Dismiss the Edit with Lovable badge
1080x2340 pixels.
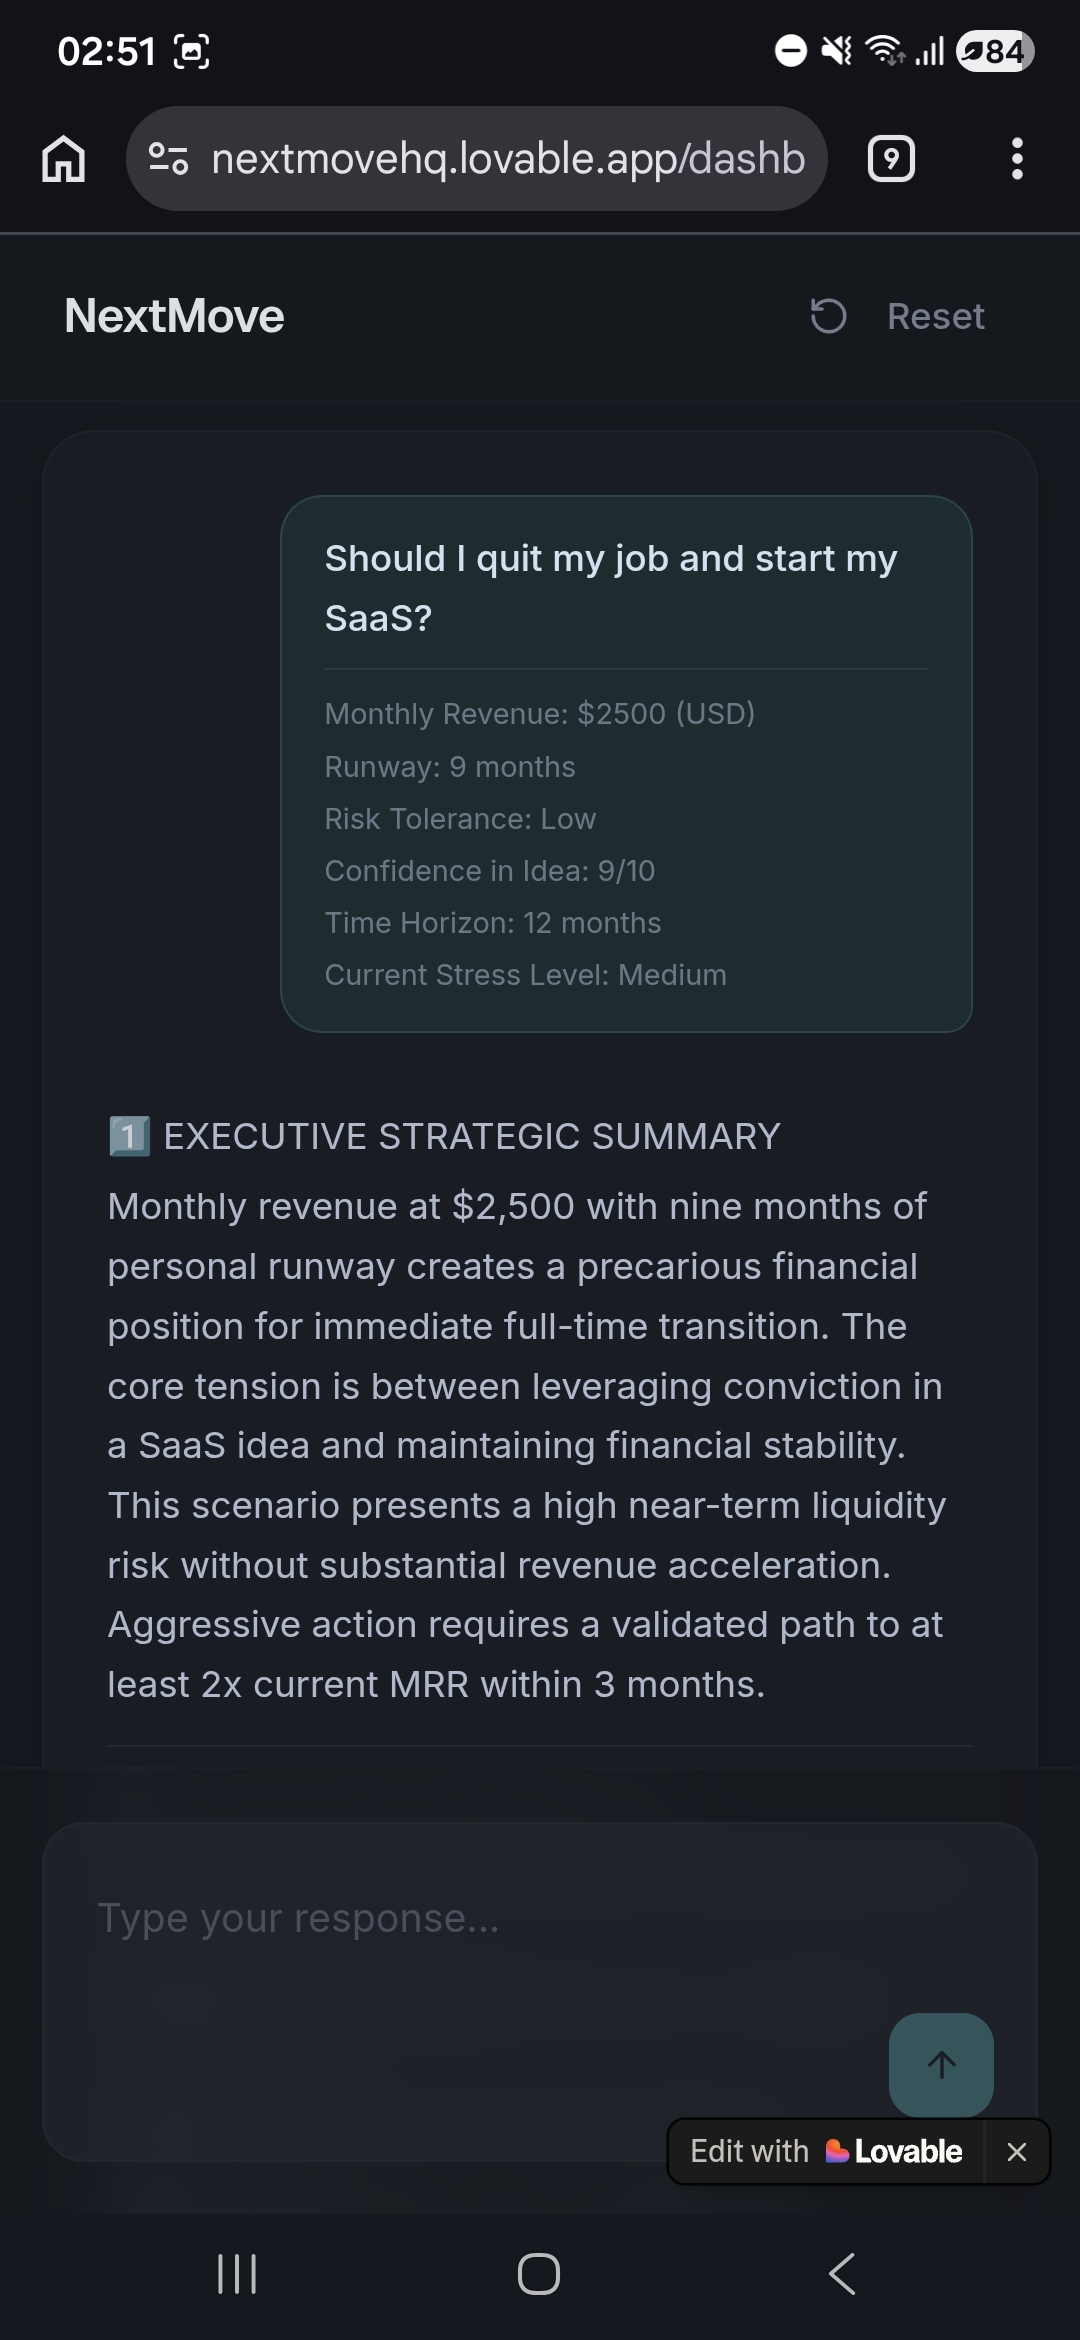coord(1017,2151)
